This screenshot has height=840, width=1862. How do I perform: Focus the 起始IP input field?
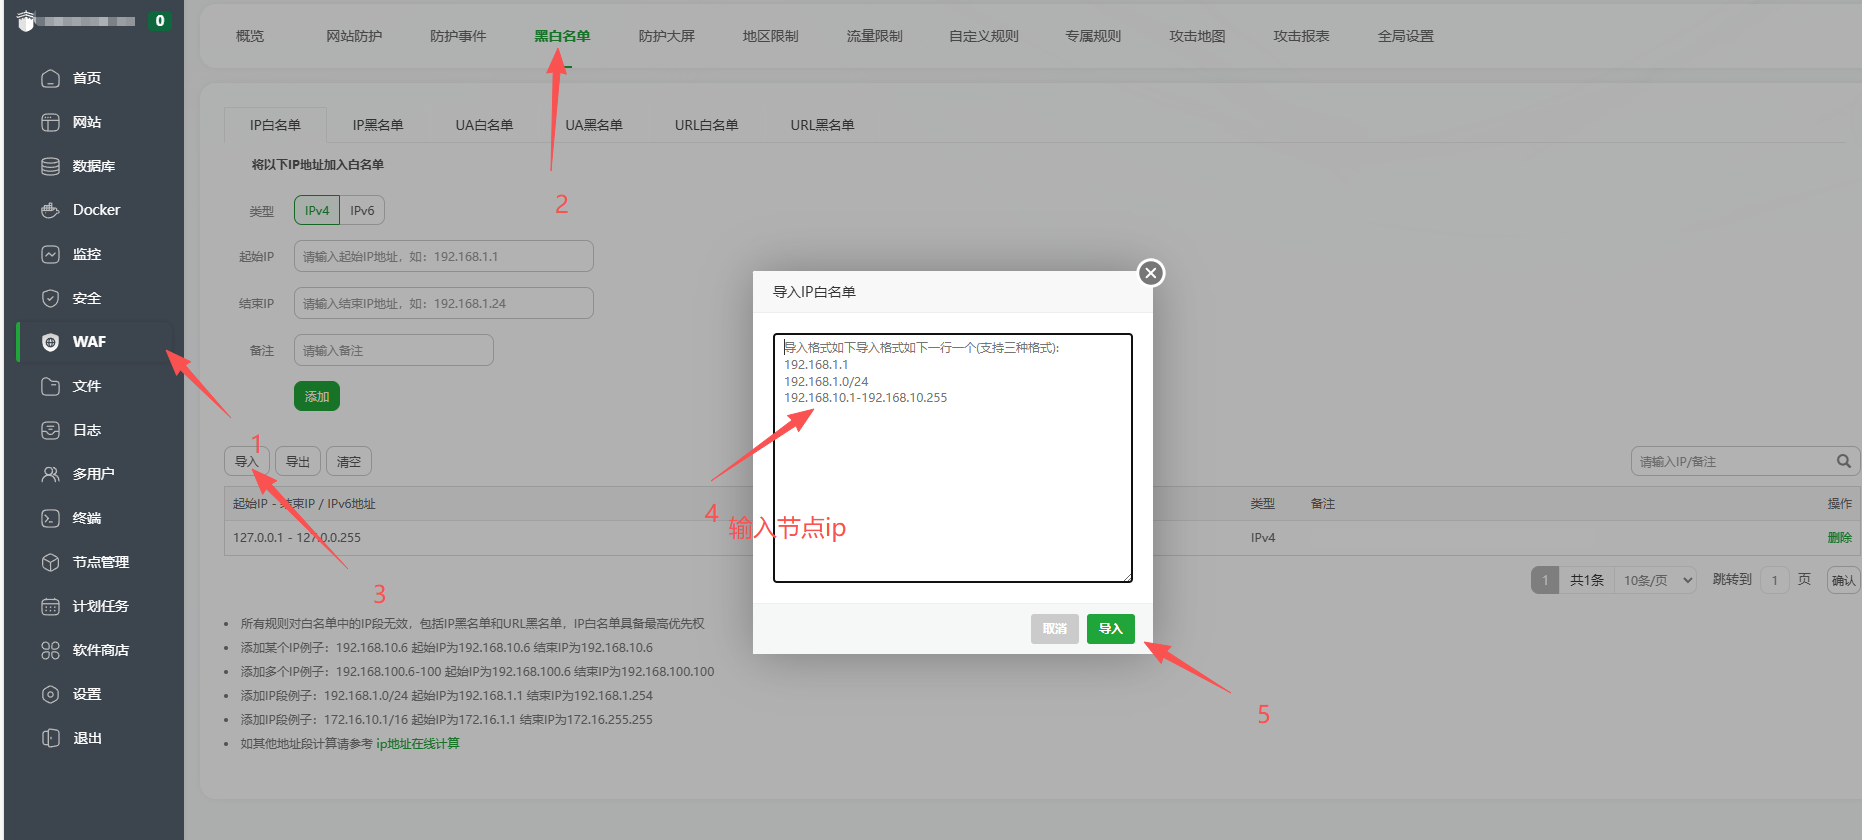click(444, 256)
